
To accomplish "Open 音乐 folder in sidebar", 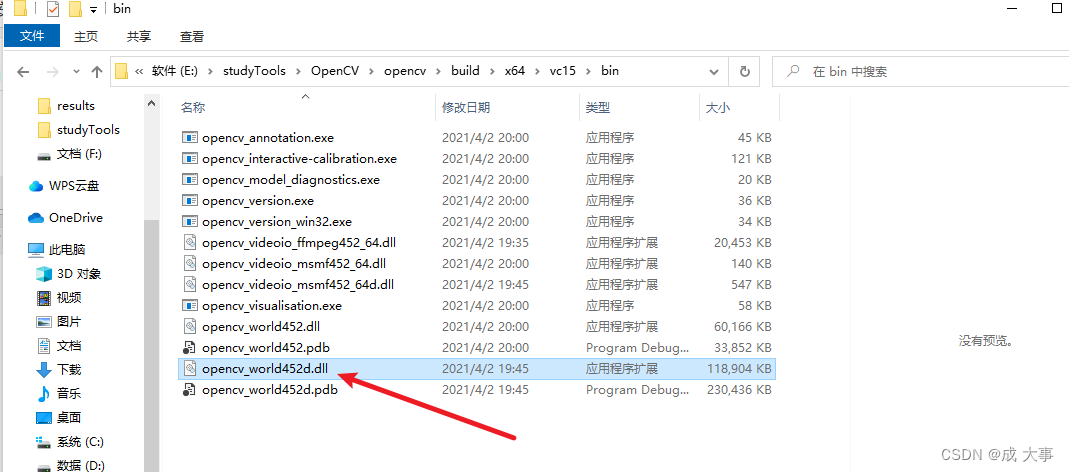I will tap(59, 394).
